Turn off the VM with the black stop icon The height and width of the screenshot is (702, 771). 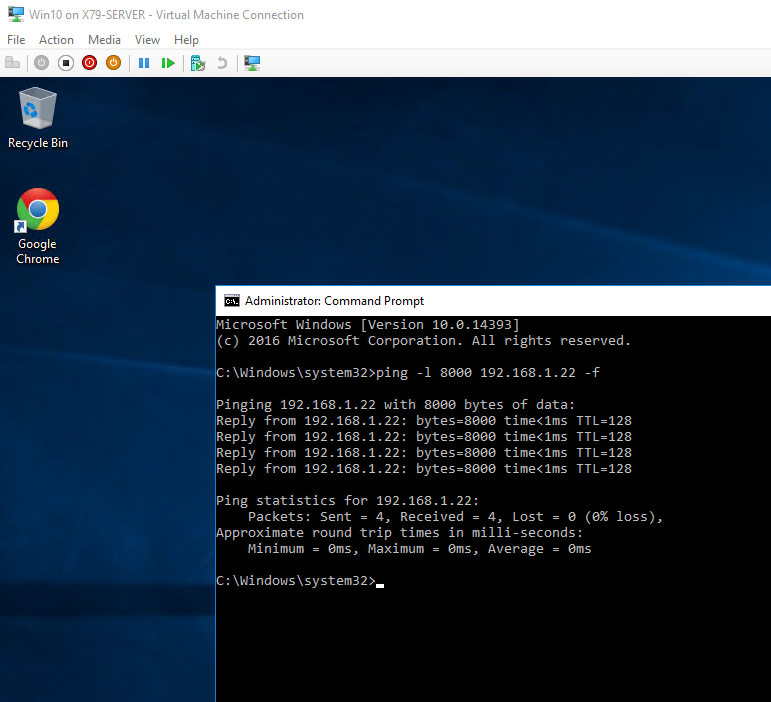pos(66,63)
